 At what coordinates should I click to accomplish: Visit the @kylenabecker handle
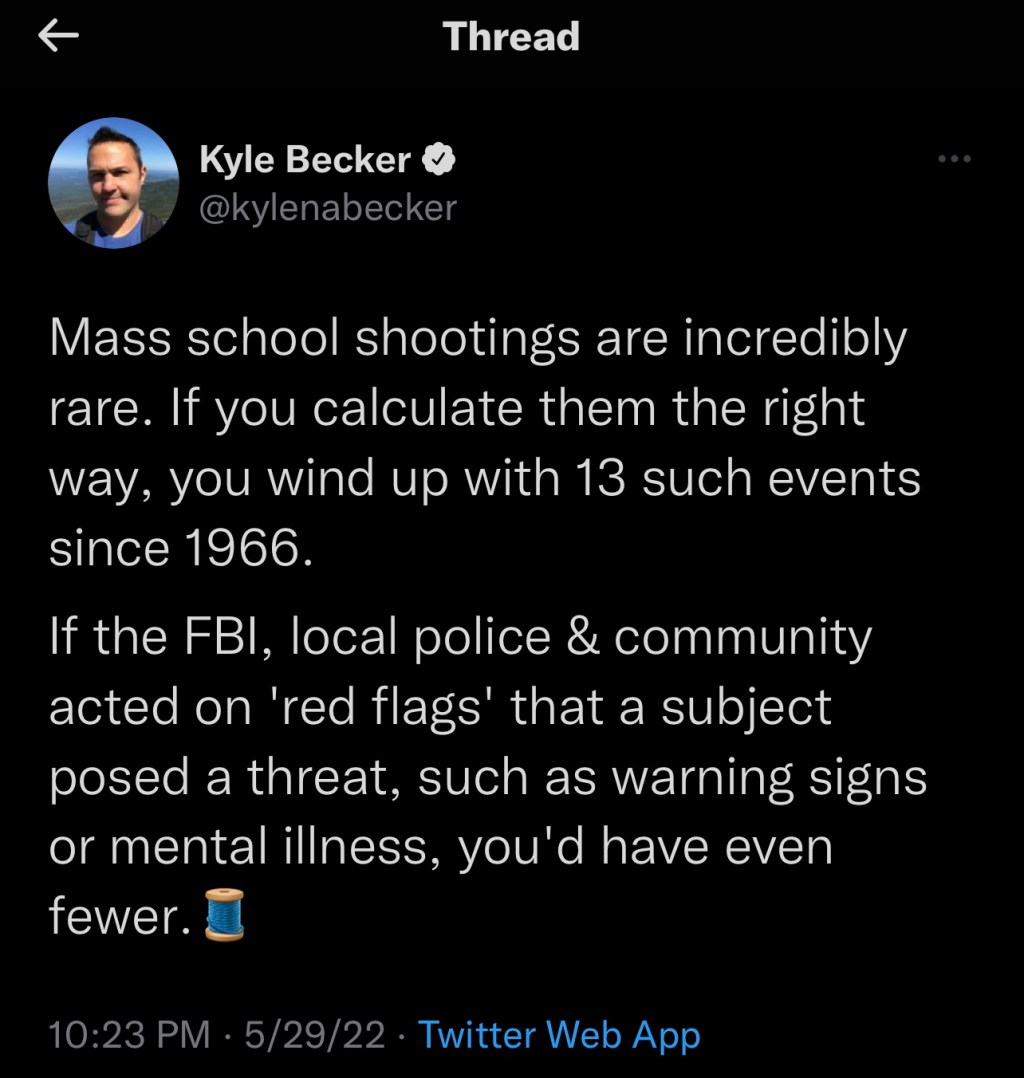click(x=328, y=207)
